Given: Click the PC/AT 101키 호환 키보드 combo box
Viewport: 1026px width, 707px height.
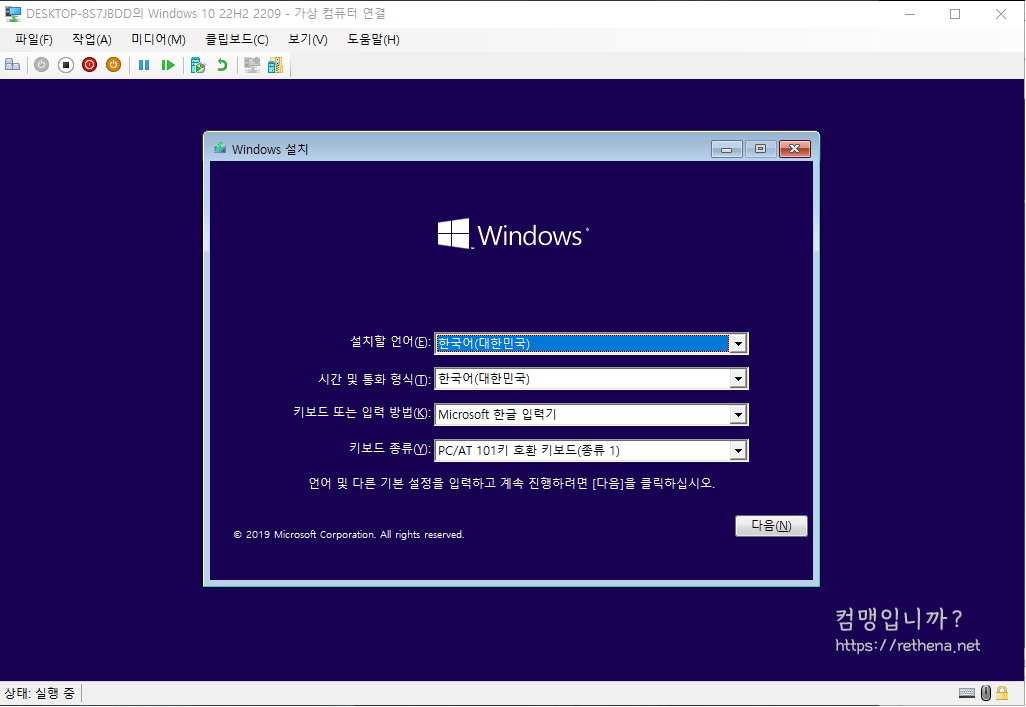Looking at the screenshot, I should [591, 450].
